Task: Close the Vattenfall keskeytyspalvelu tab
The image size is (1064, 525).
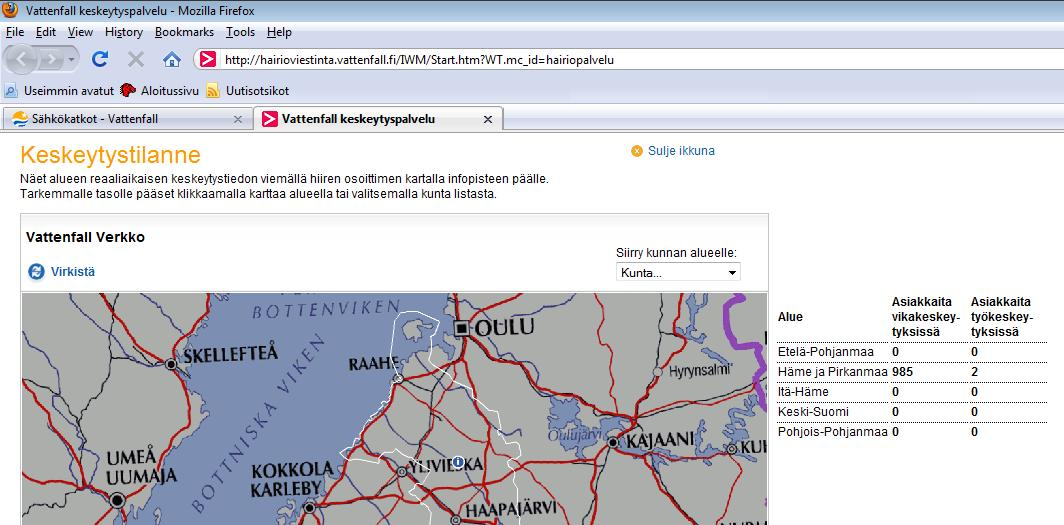Action: pyautogui.click(x=487, y=119)
